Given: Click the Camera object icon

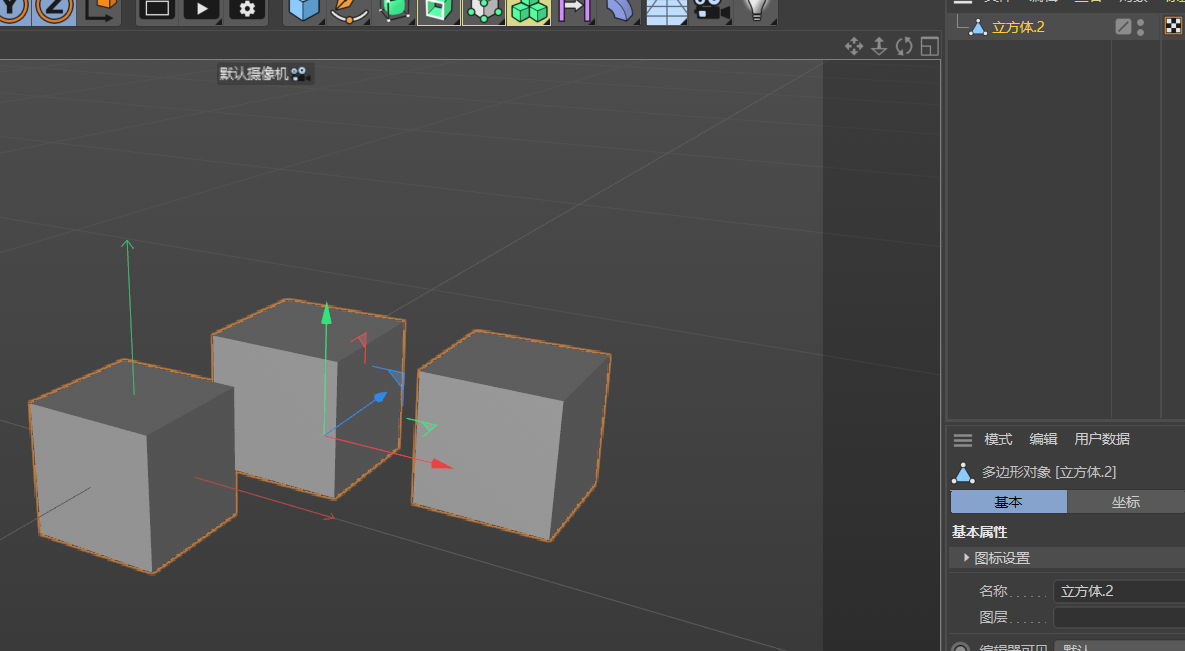Looking at the screenshot, I should click(709, 10).
